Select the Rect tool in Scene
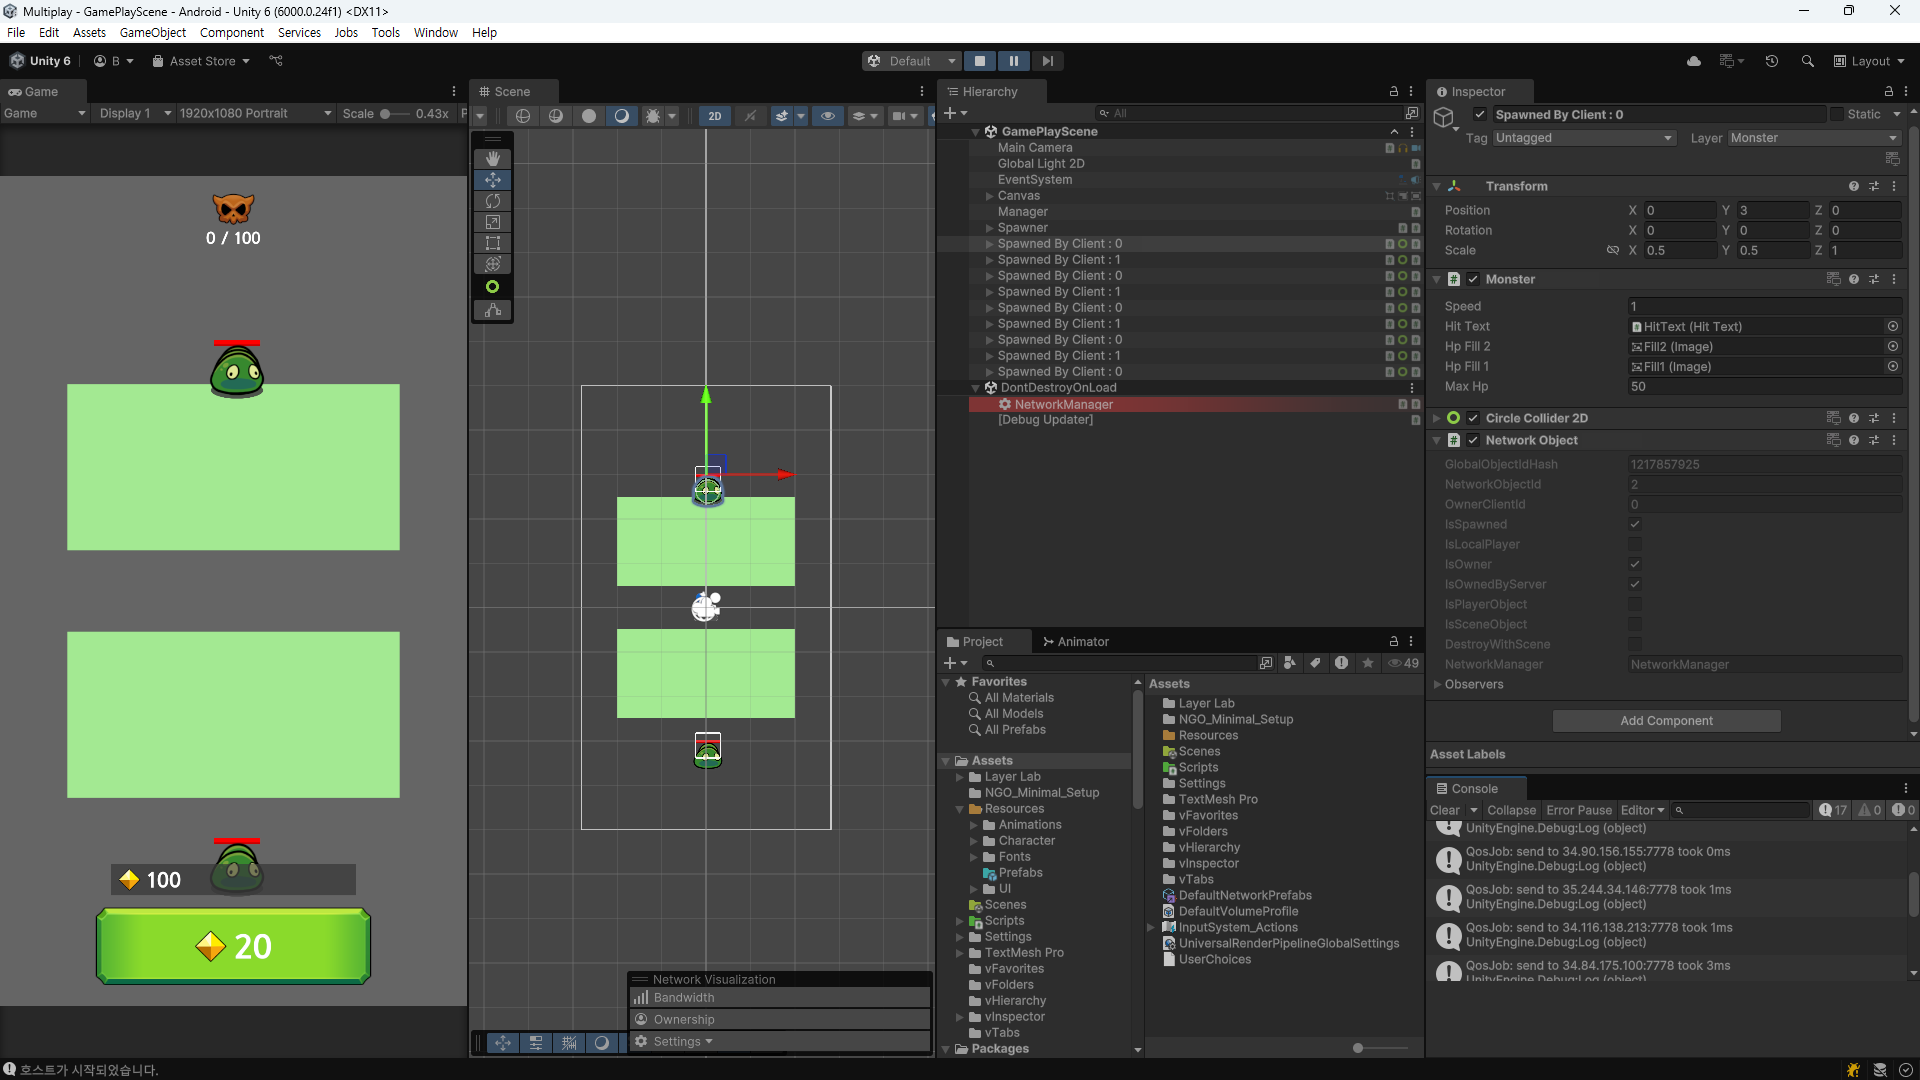Viewport: 1920px width, 1080px height. (x=493, y=243)
